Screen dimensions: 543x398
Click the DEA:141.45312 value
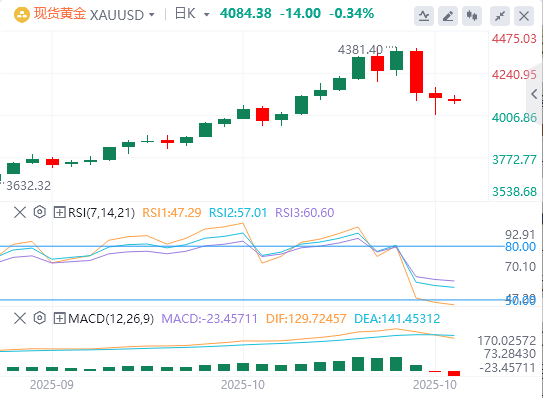click(397, 318)
